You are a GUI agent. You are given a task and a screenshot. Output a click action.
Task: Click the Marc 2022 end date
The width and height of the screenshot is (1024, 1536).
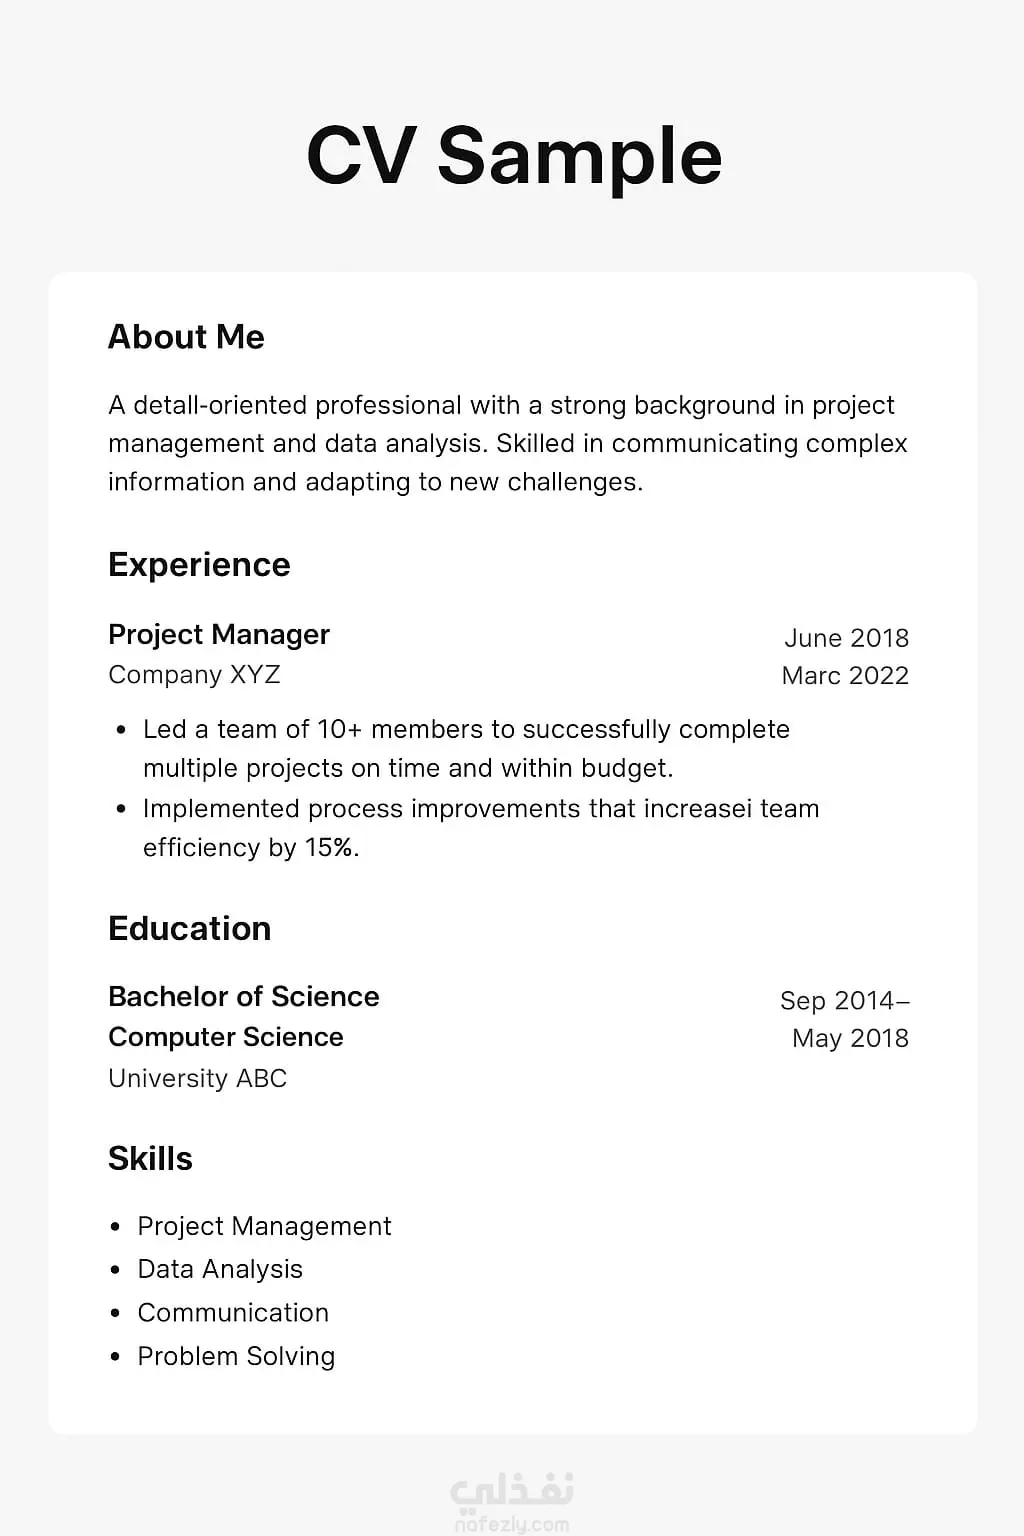[845, 676]
